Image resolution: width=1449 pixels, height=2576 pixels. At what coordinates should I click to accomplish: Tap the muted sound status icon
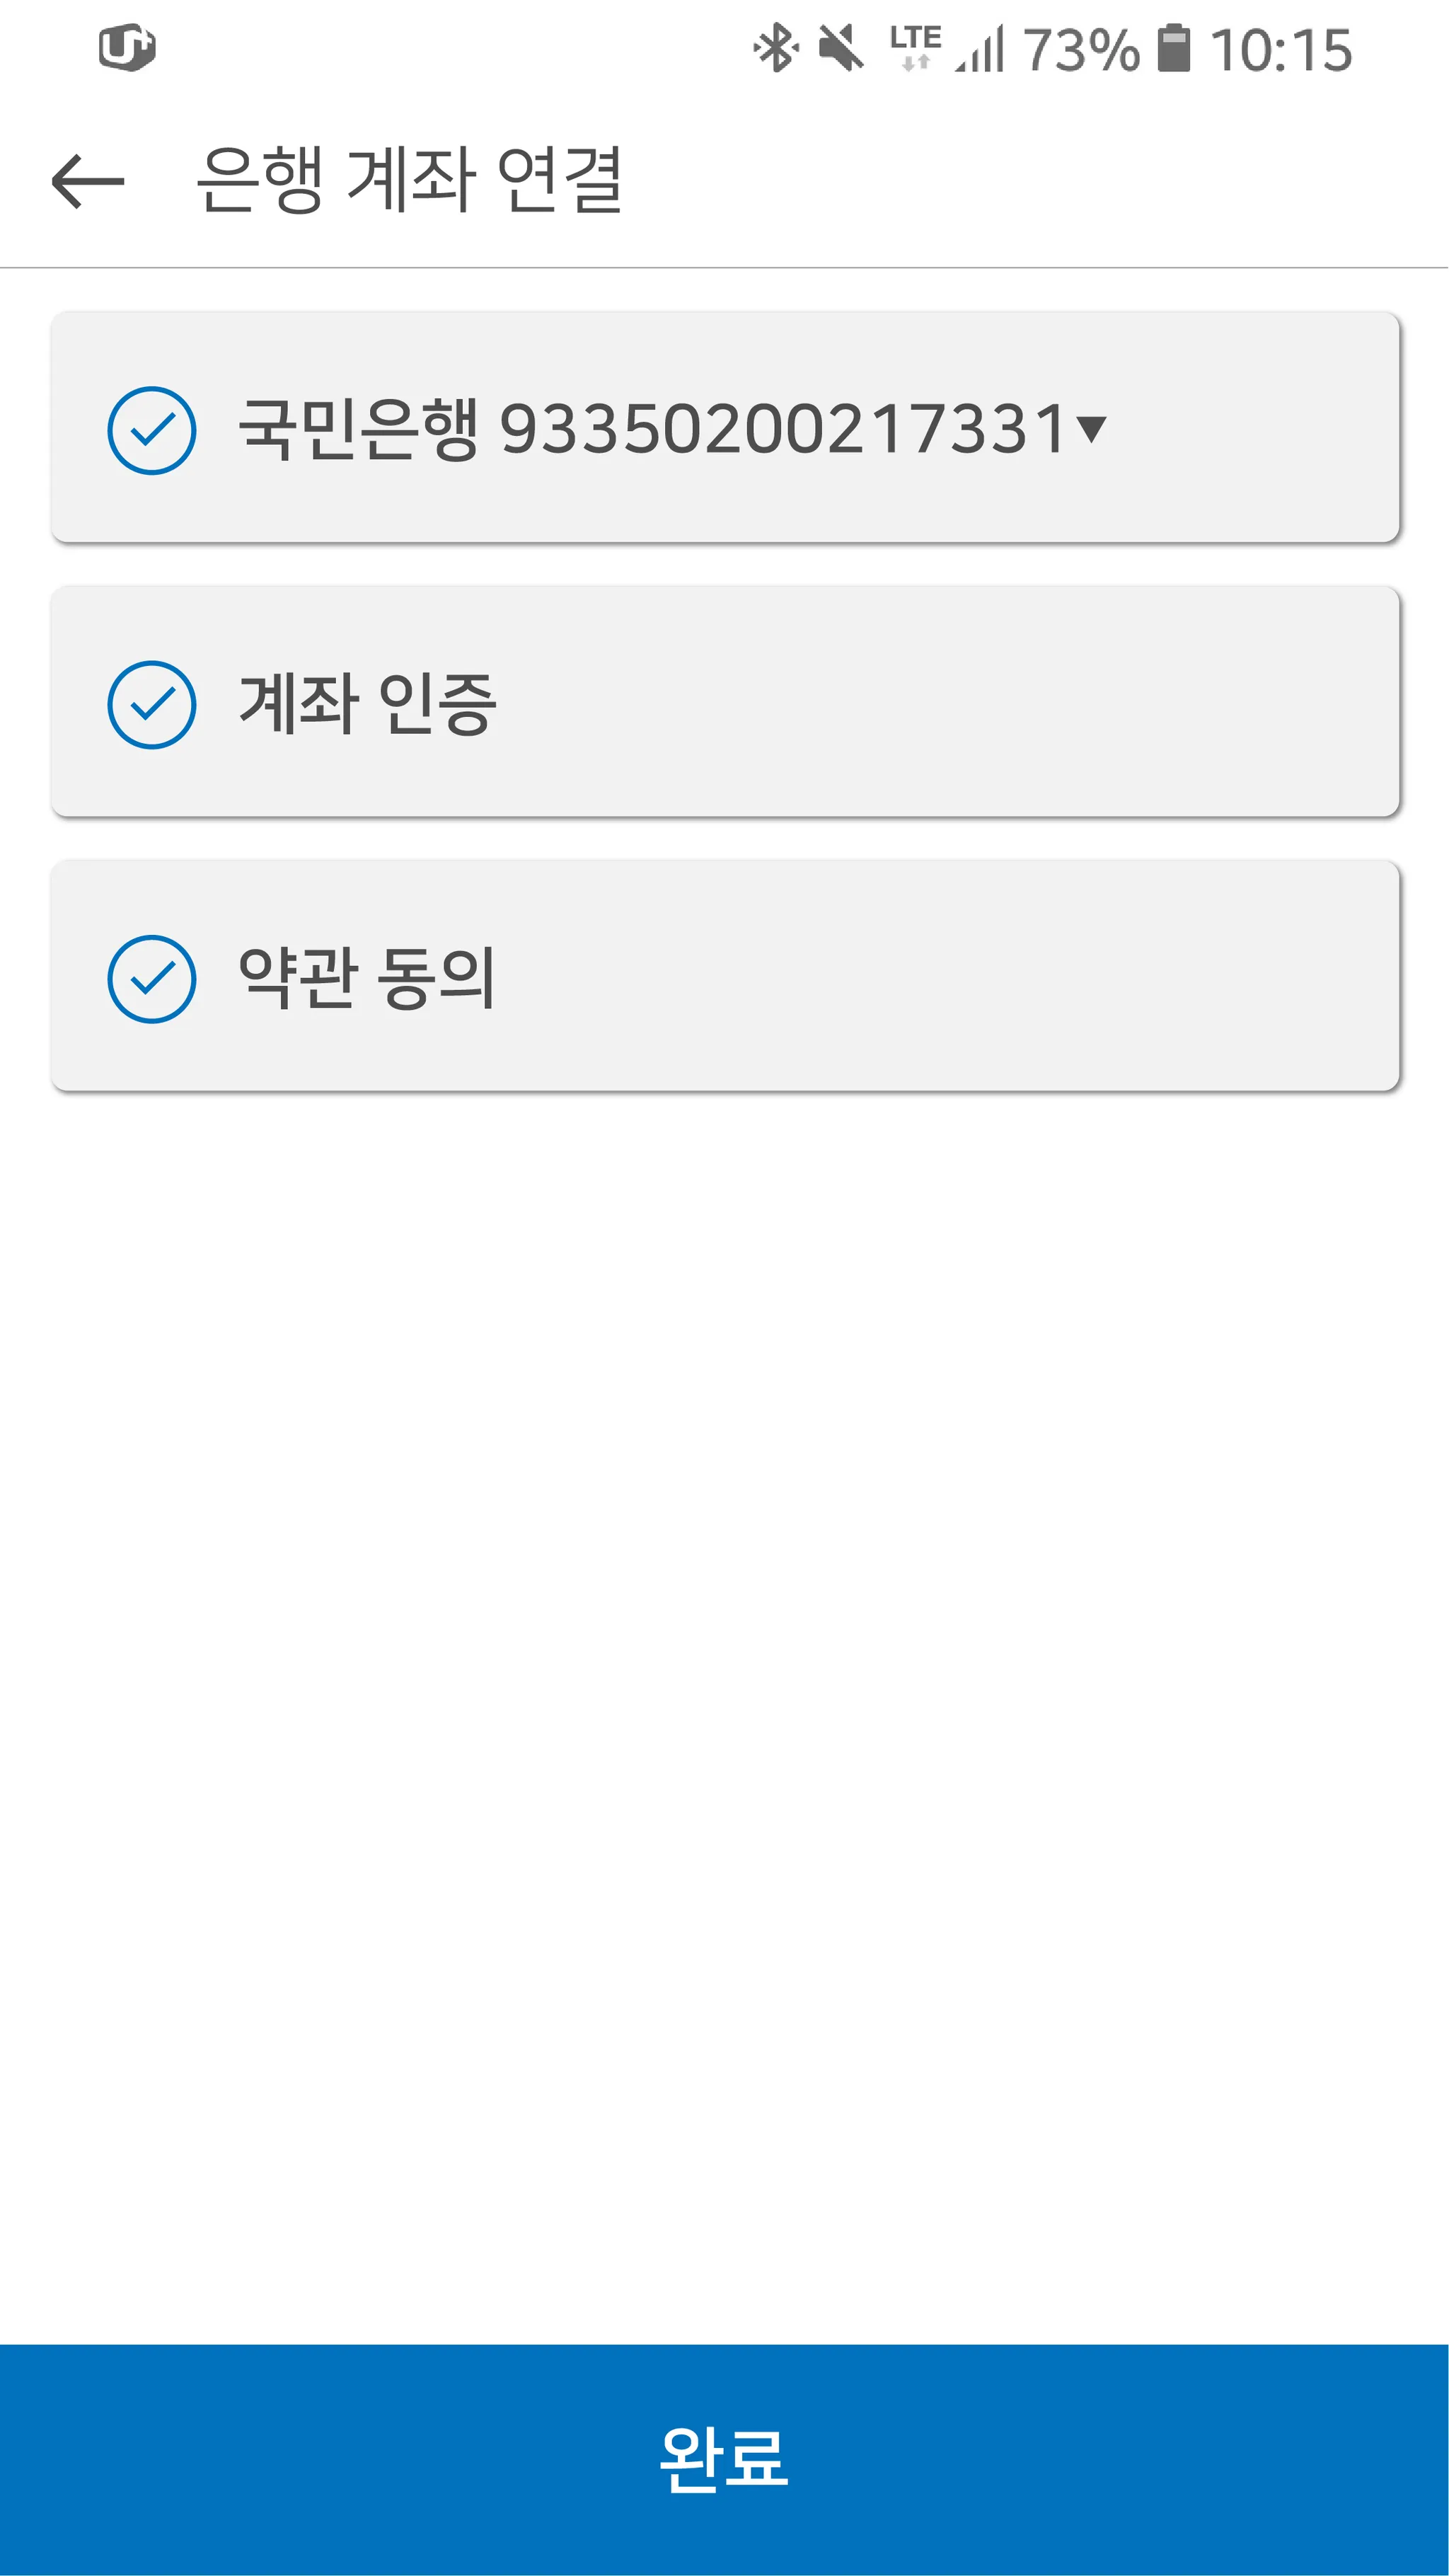pyautogui.click(x=840, y=49)
